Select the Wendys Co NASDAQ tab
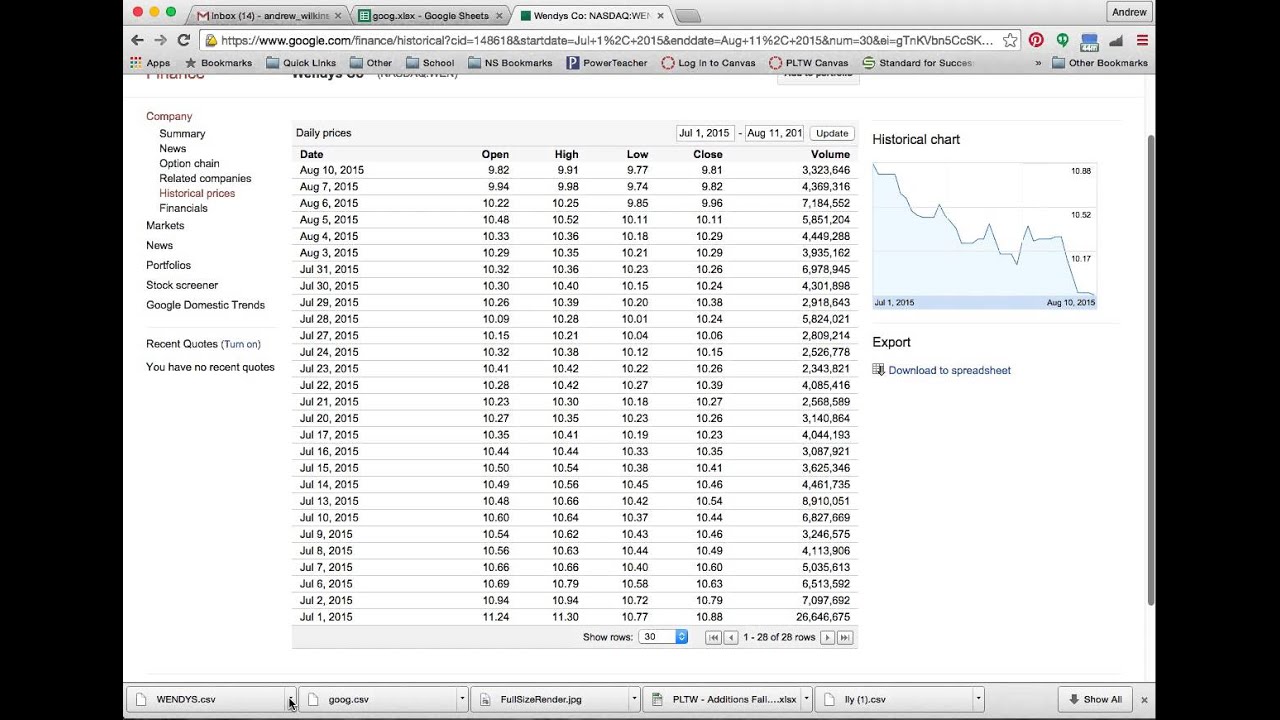The width and height of the screenshot is (1280, 720). point(590,15)
